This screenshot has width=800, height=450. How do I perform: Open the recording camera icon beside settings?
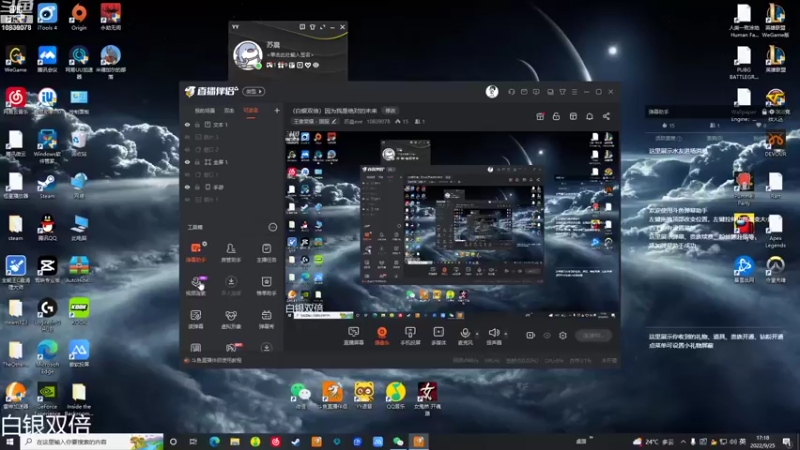coord(531,335)
